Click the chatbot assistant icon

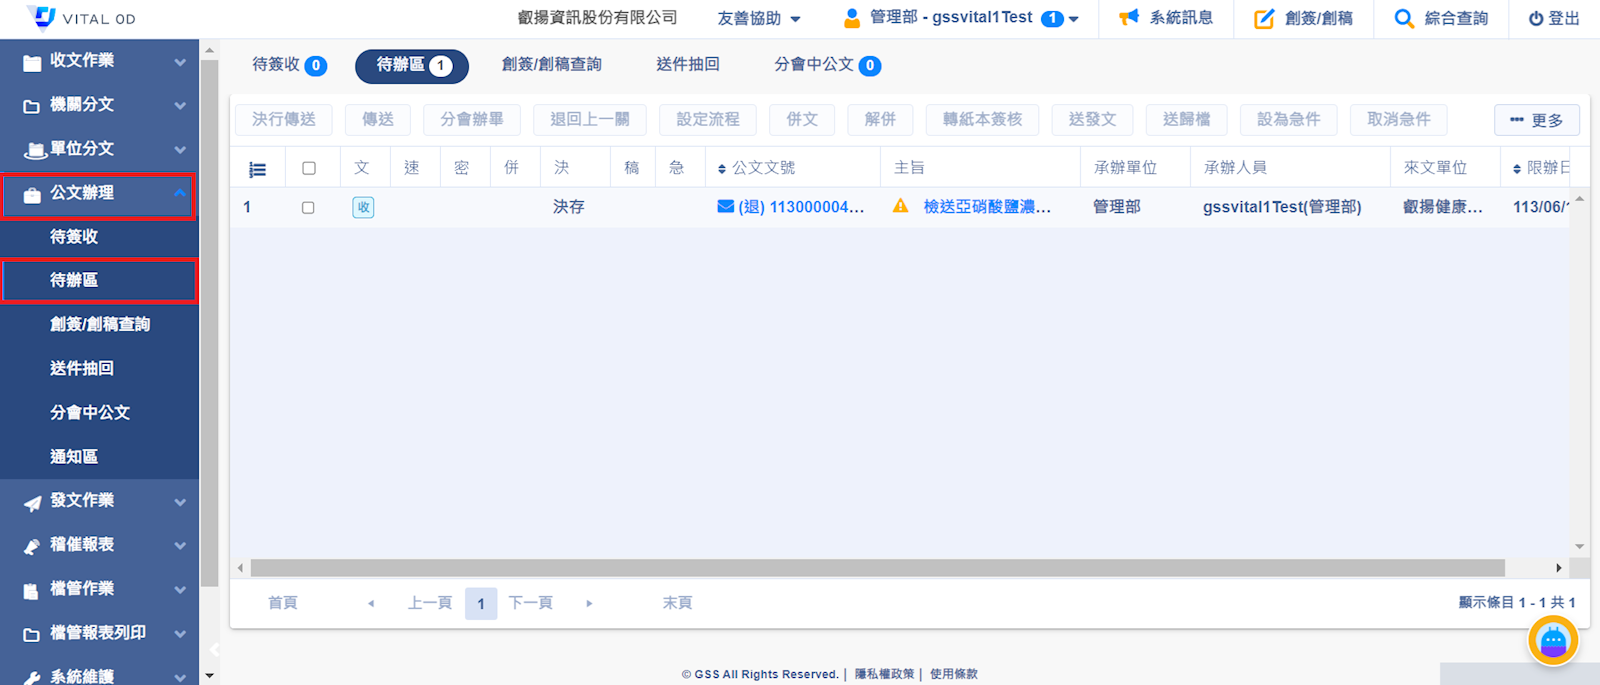(1552, 641)
